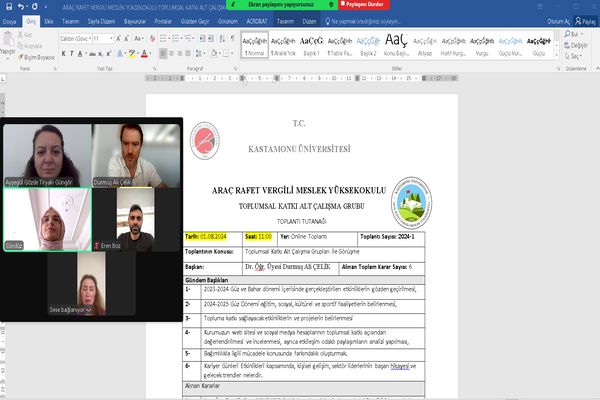Click the Yapıştır paste clipboard icon

[8, 39]
